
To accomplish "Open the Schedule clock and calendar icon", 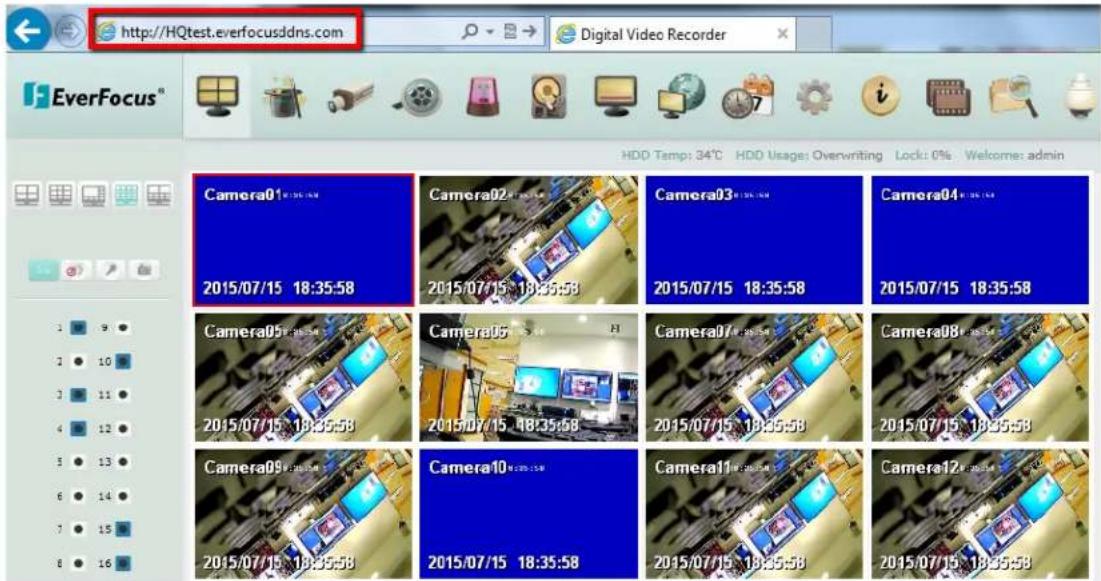I will 748,96.
